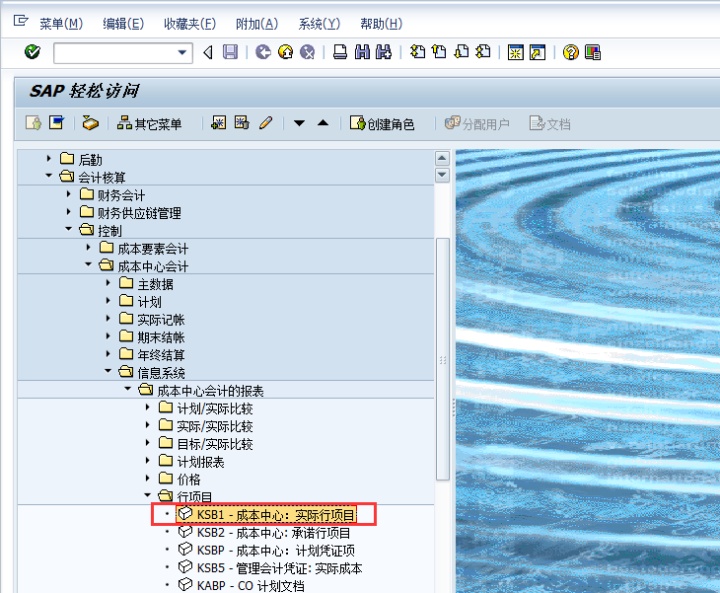Viewport: 720px width, 593px height.
Task: Expand the 财务会计 folder
Action: click(68, 194)
